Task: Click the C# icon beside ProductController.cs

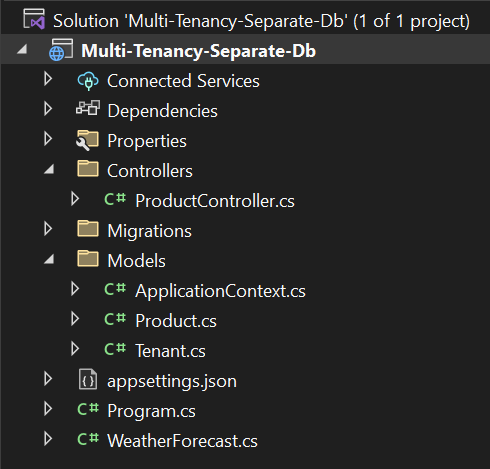Action: click(x=115, y=199)
